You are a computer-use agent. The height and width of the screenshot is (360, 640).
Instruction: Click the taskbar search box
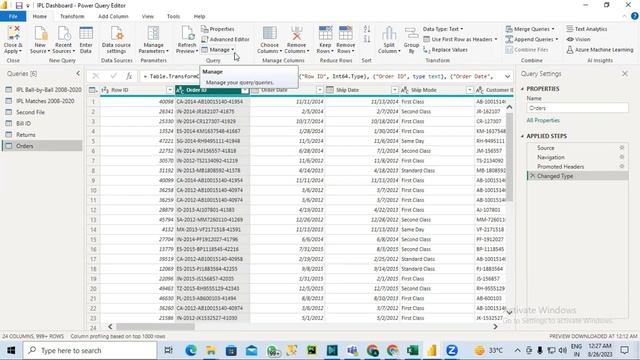[x=90, y=350]
